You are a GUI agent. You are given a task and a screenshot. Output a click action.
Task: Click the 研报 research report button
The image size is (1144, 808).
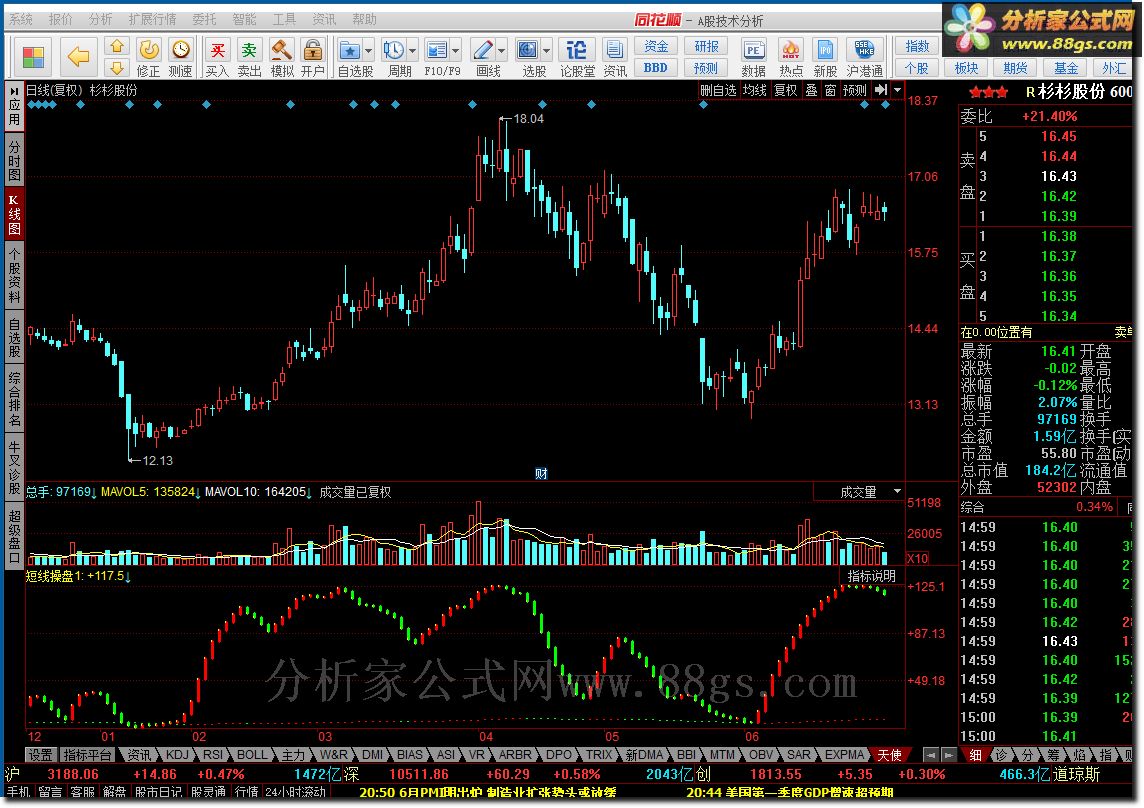point(706,46)
